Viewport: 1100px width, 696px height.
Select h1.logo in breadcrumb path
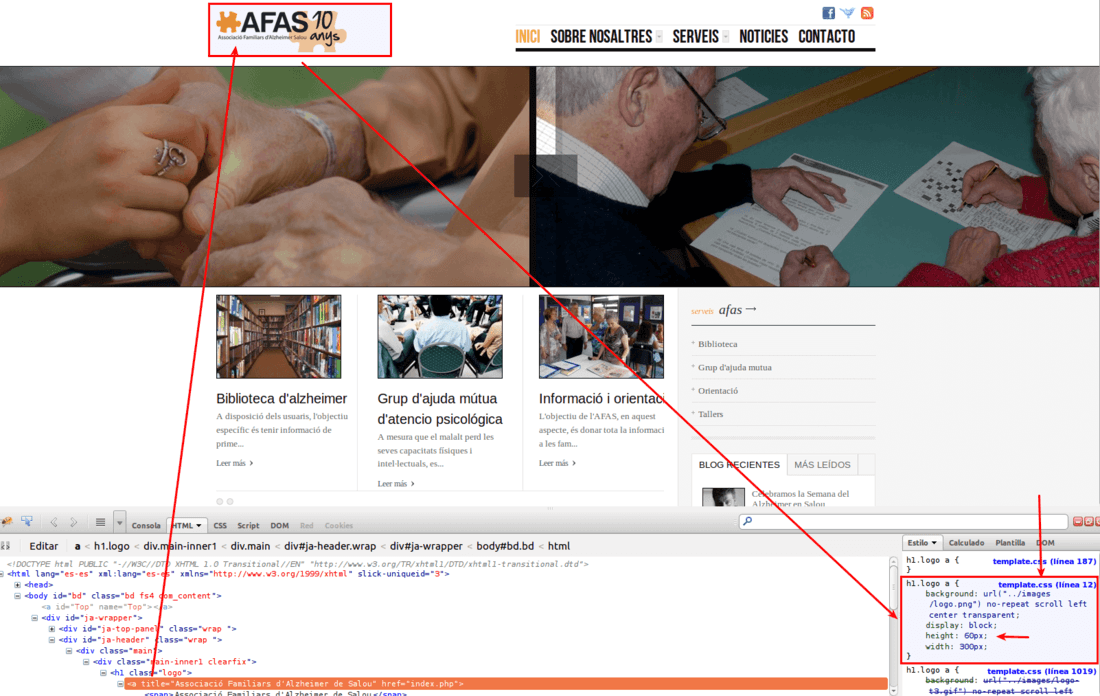pos(112,546)
